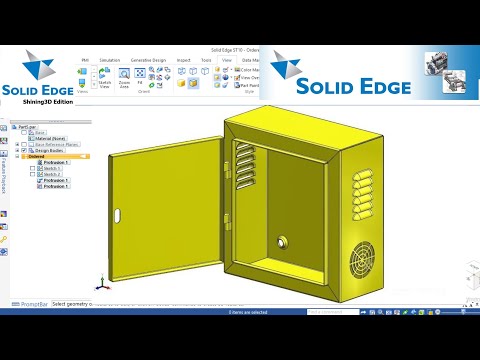Screen dimensions: 480x360
Task: Click the magnifier icon in the status bar
Action: 380,312
